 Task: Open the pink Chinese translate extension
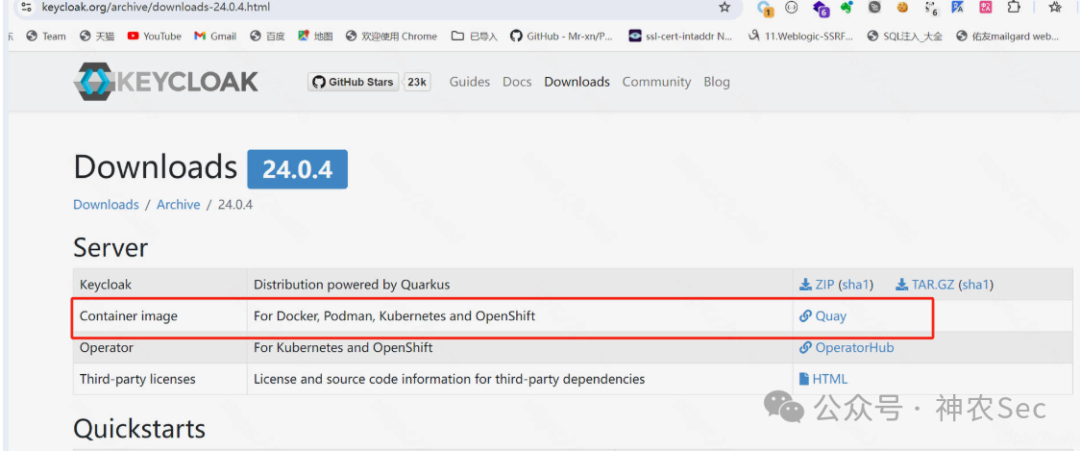coord(986,7)
